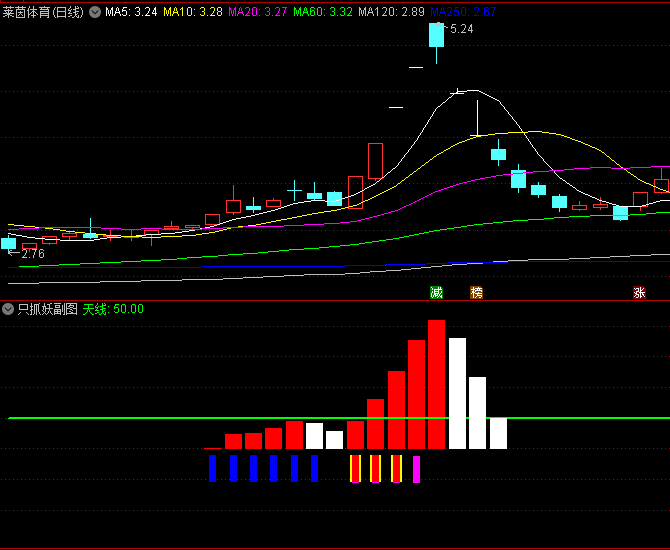Click the red 涨 marker icon

pos(639,293)
